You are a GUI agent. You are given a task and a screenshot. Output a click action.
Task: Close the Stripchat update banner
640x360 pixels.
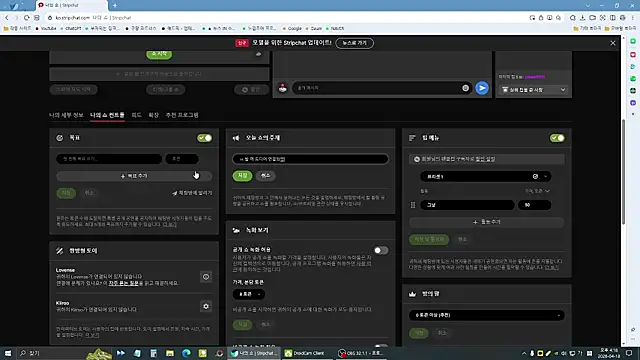613,43
